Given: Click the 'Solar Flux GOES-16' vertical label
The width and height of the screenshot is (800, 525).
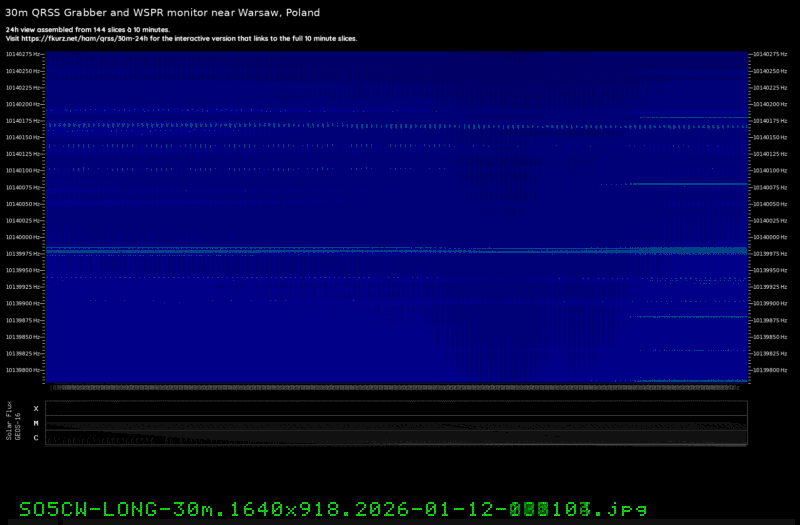Looking at the screenshot, I should (13, 421).
